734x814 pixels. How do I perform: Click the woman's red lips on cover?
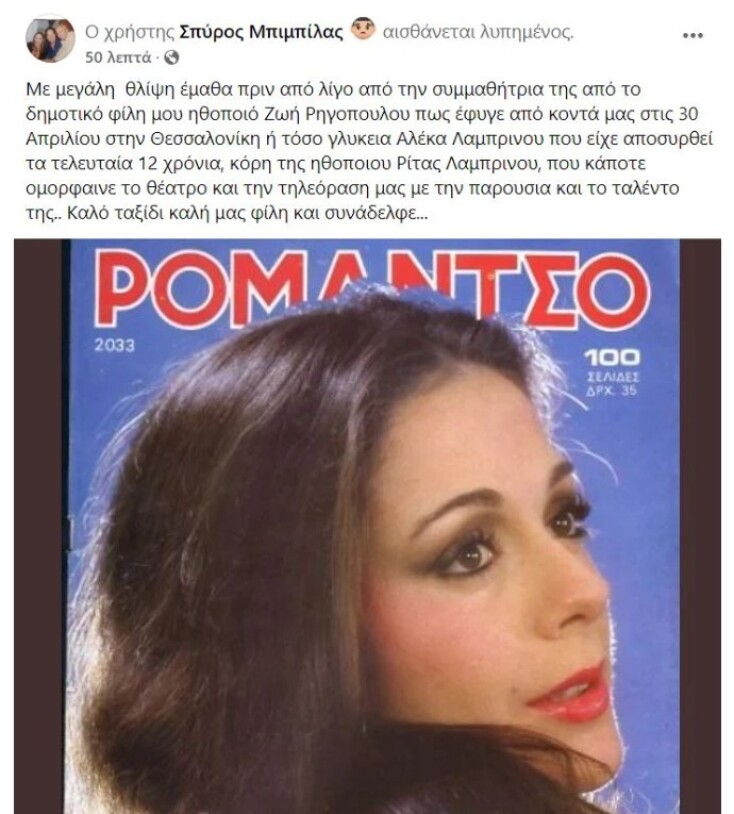[x=570, y=692]
